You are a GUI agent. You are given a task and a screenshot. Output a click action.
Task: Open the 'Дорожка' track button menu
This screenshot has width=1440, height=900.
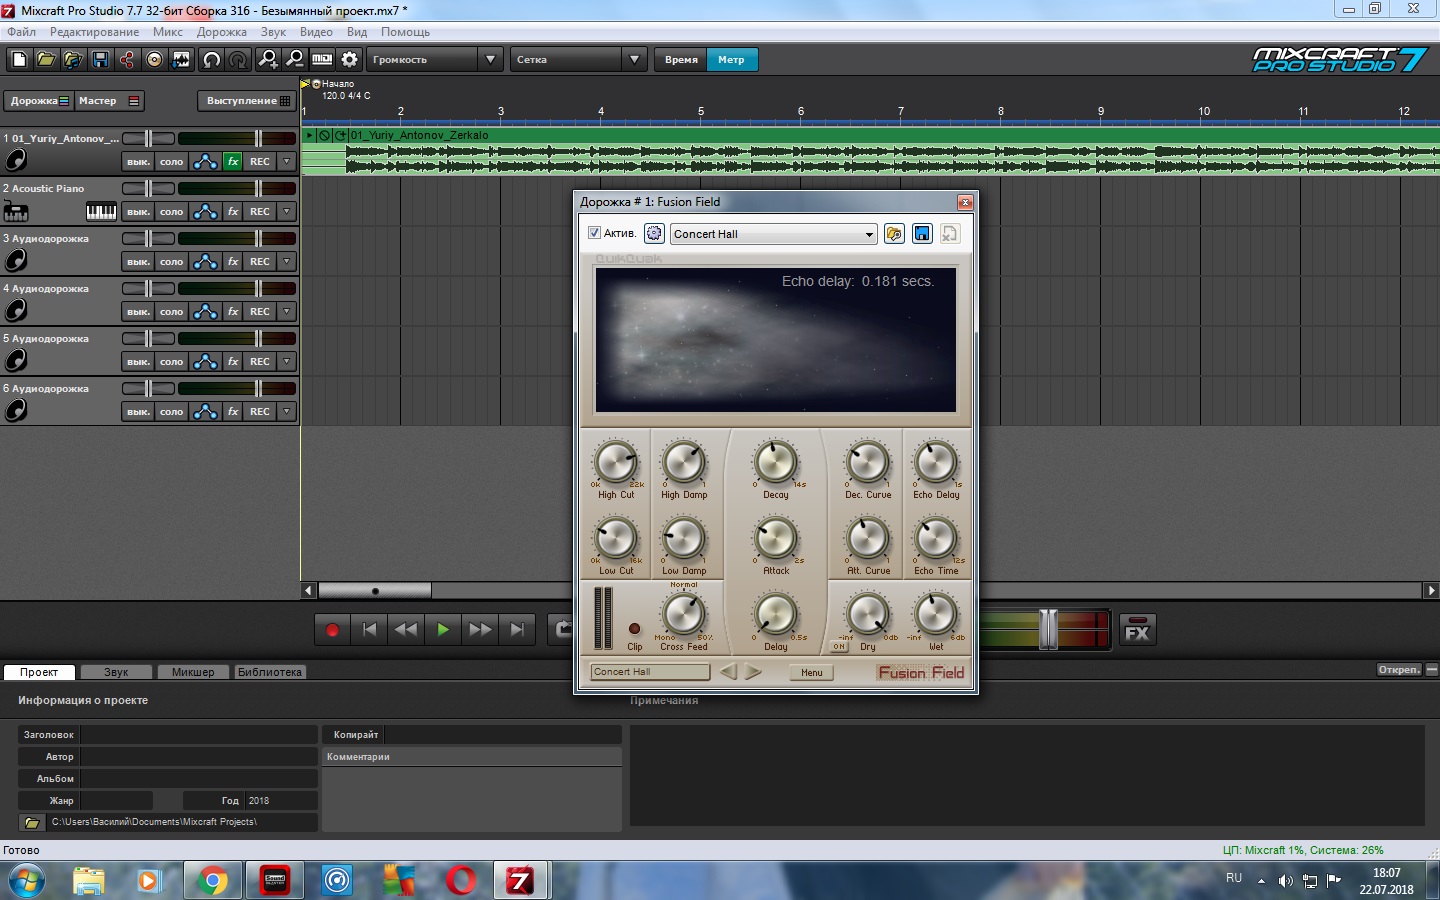39,101
